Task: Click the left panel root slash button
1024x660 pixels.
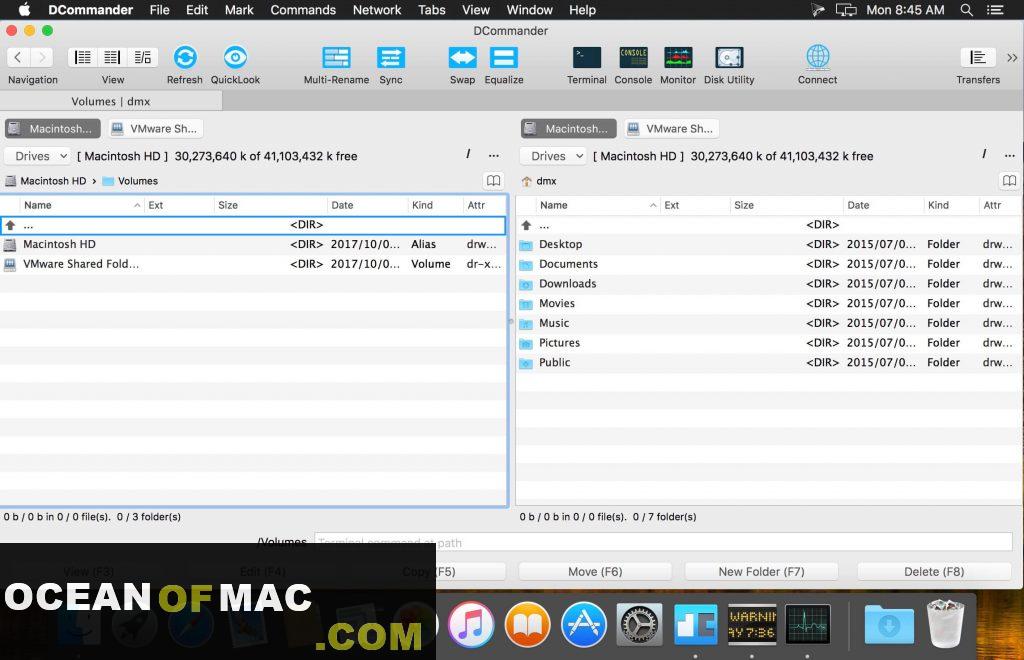Action: tap(468, 155)
